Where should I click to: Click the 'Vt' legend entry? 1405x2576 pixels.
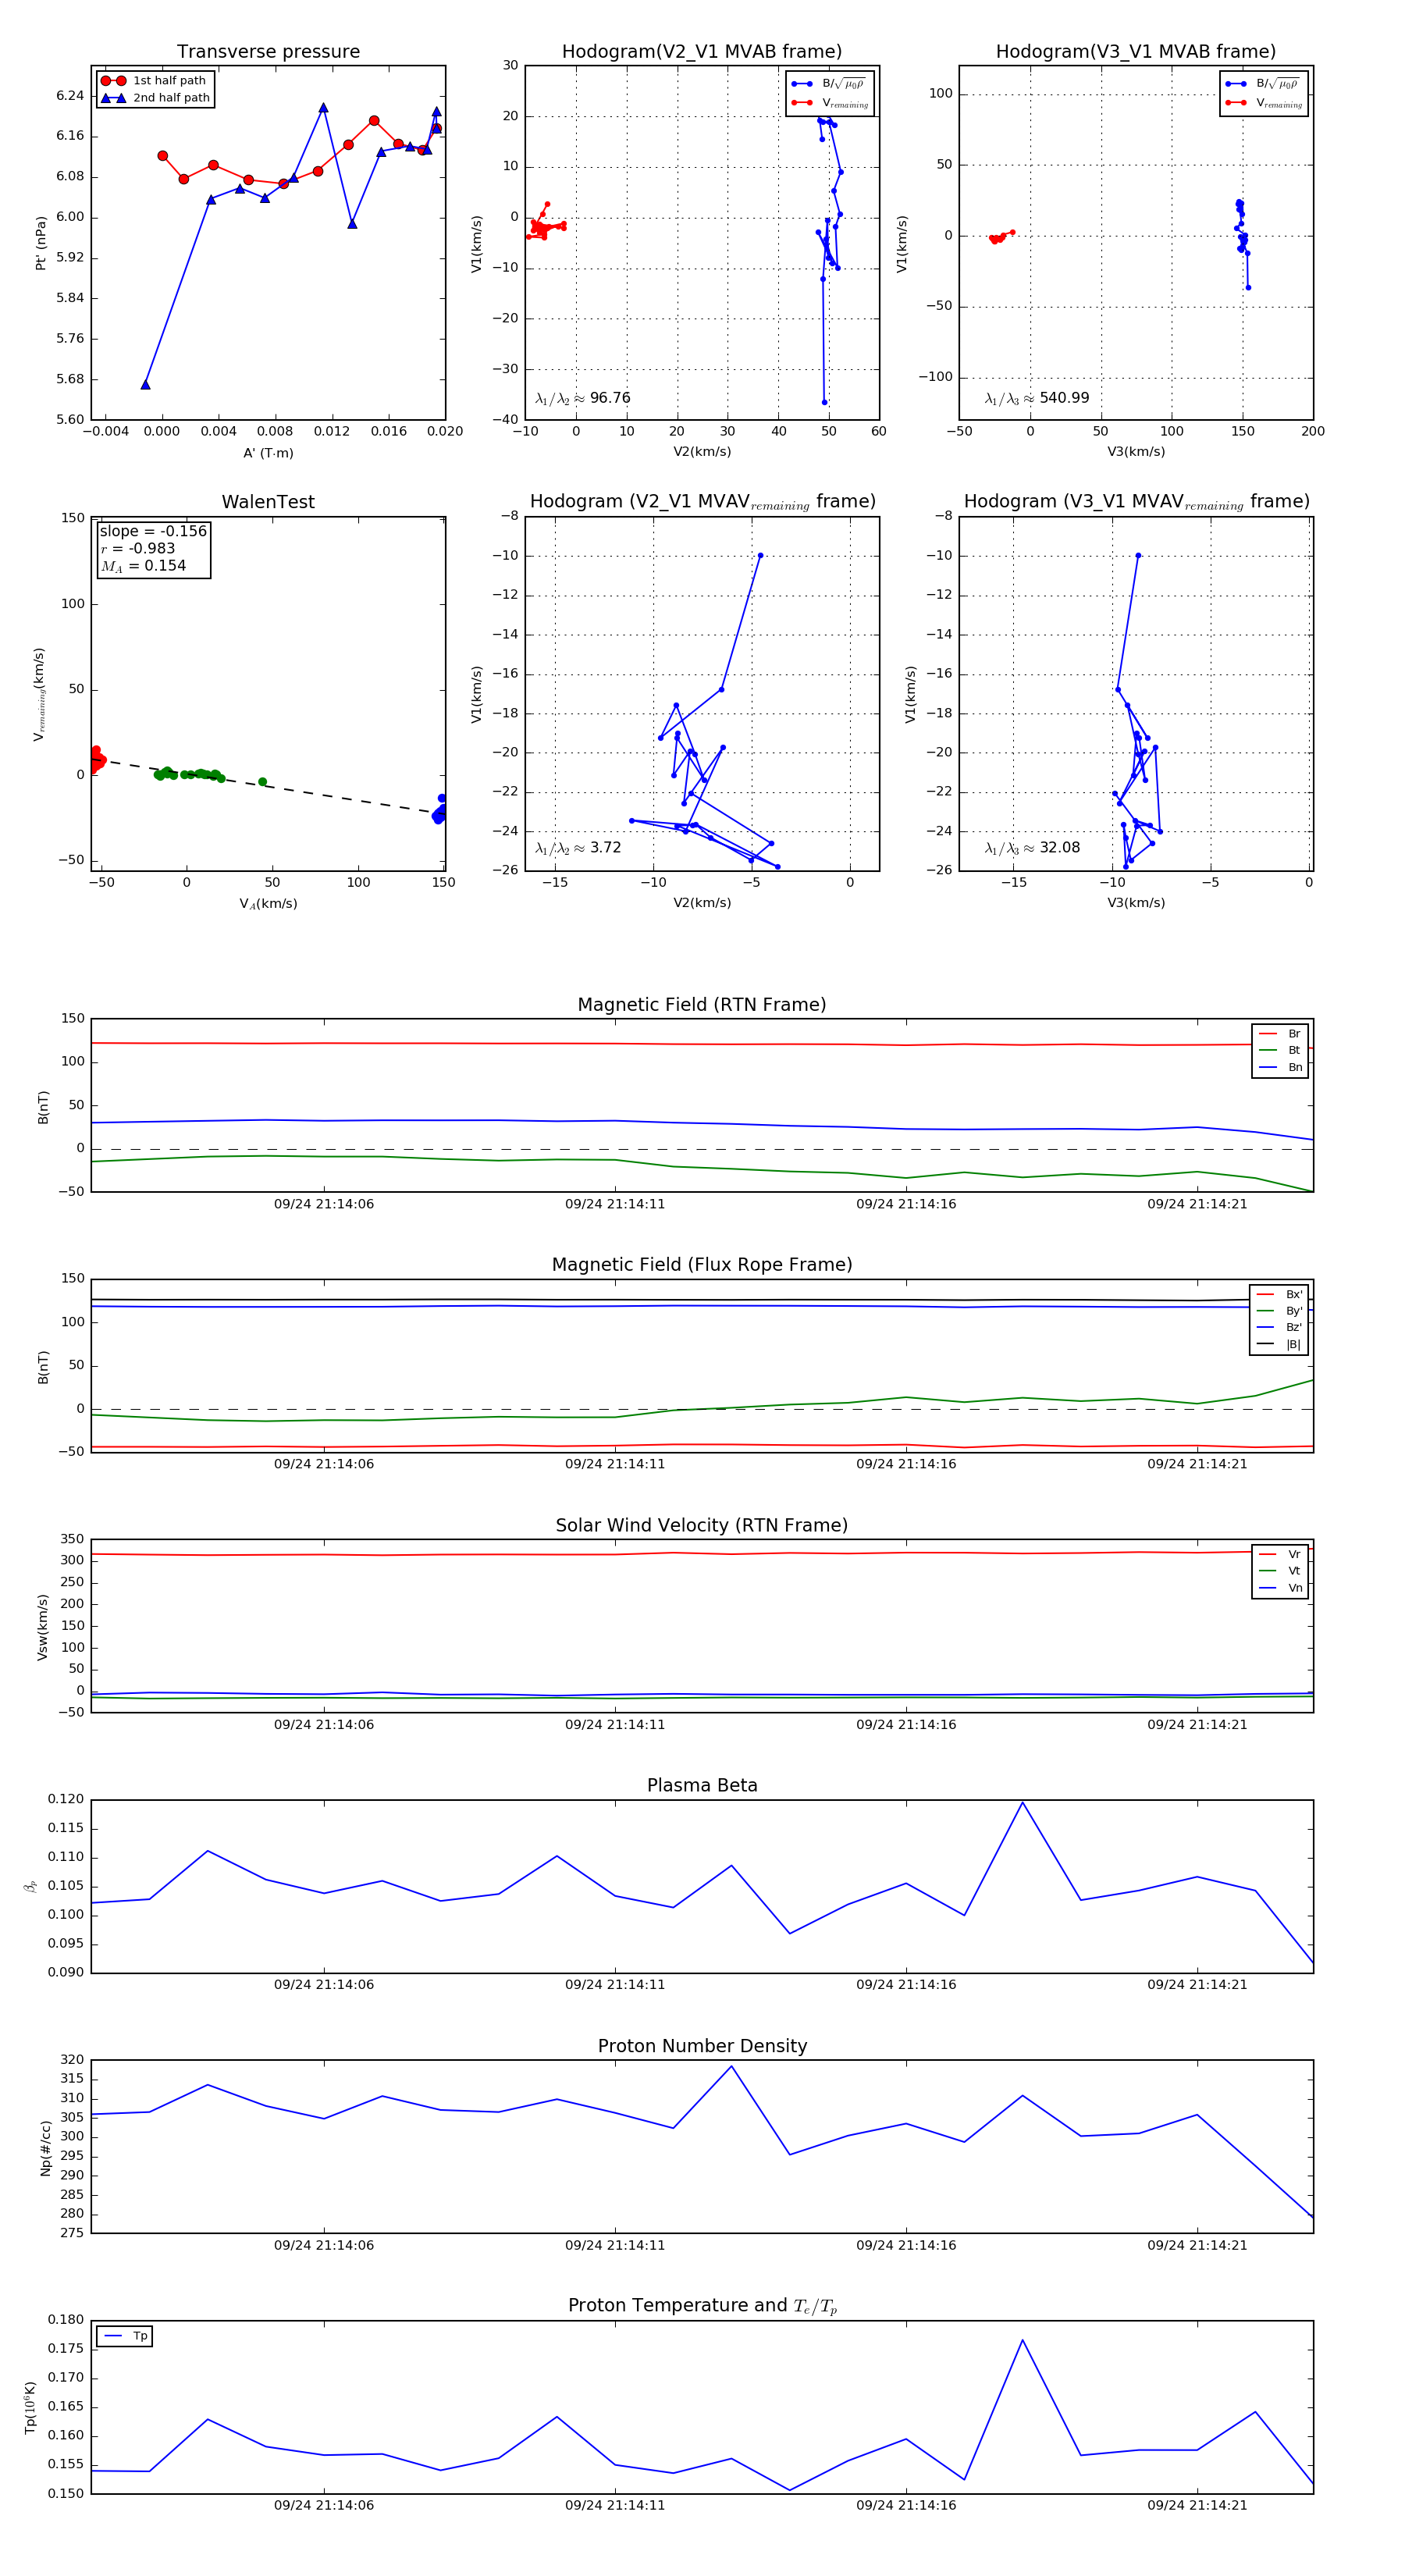coord(1280,1571)
